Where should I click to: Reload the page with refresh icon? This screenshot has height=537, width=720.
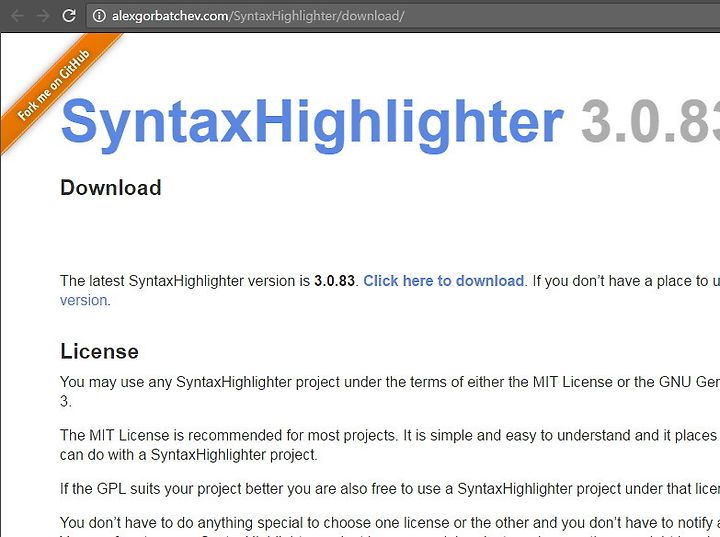click(x=69, y=16)
